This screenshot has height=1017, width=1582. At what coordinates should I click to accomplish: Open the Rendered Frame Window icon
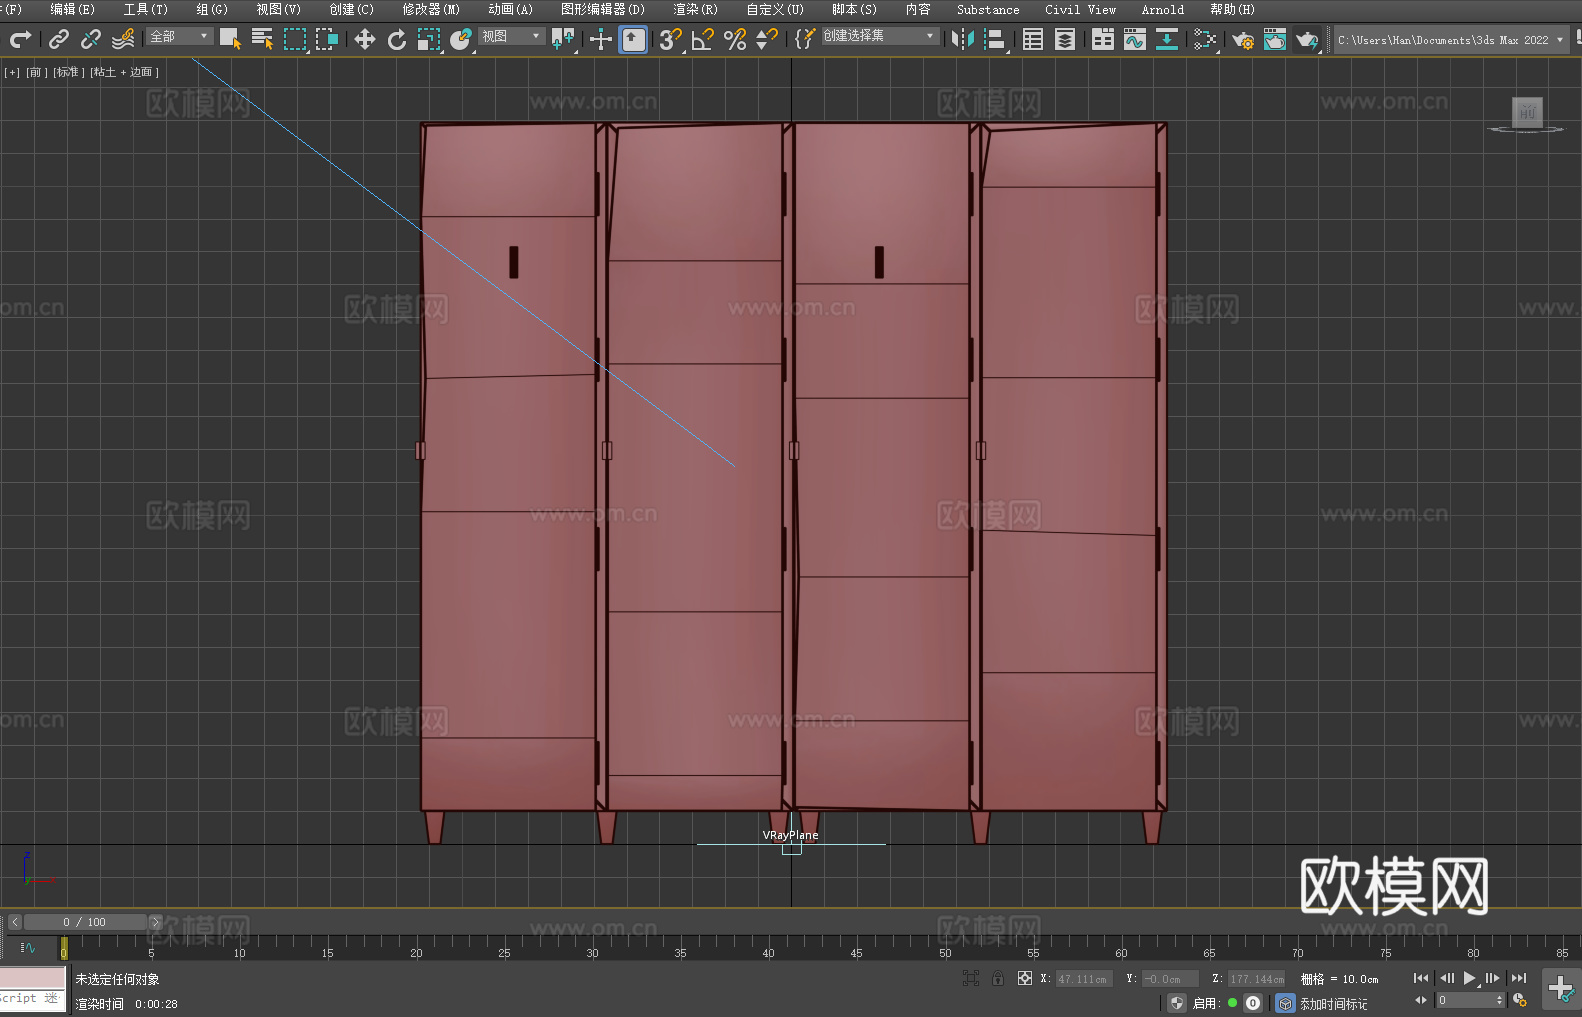coord(1275,39)
